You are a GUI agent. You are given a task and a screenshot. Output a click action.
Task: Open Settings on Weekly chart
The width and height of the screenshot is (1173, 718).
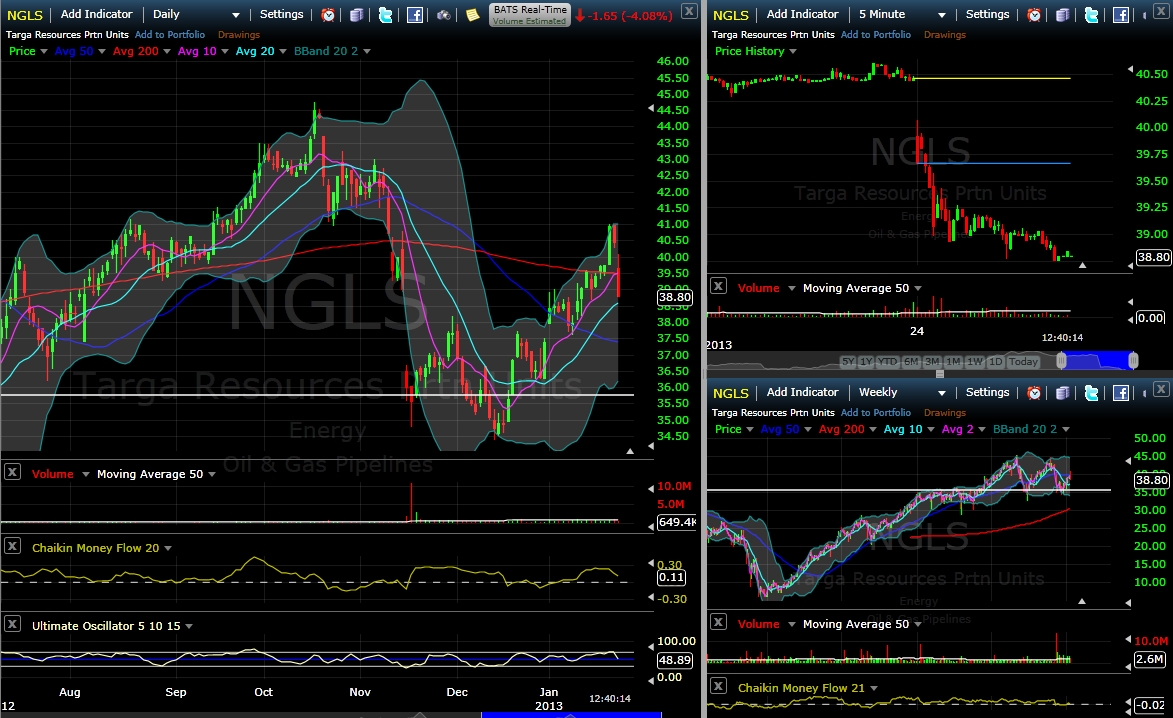(x=987, y=393)
